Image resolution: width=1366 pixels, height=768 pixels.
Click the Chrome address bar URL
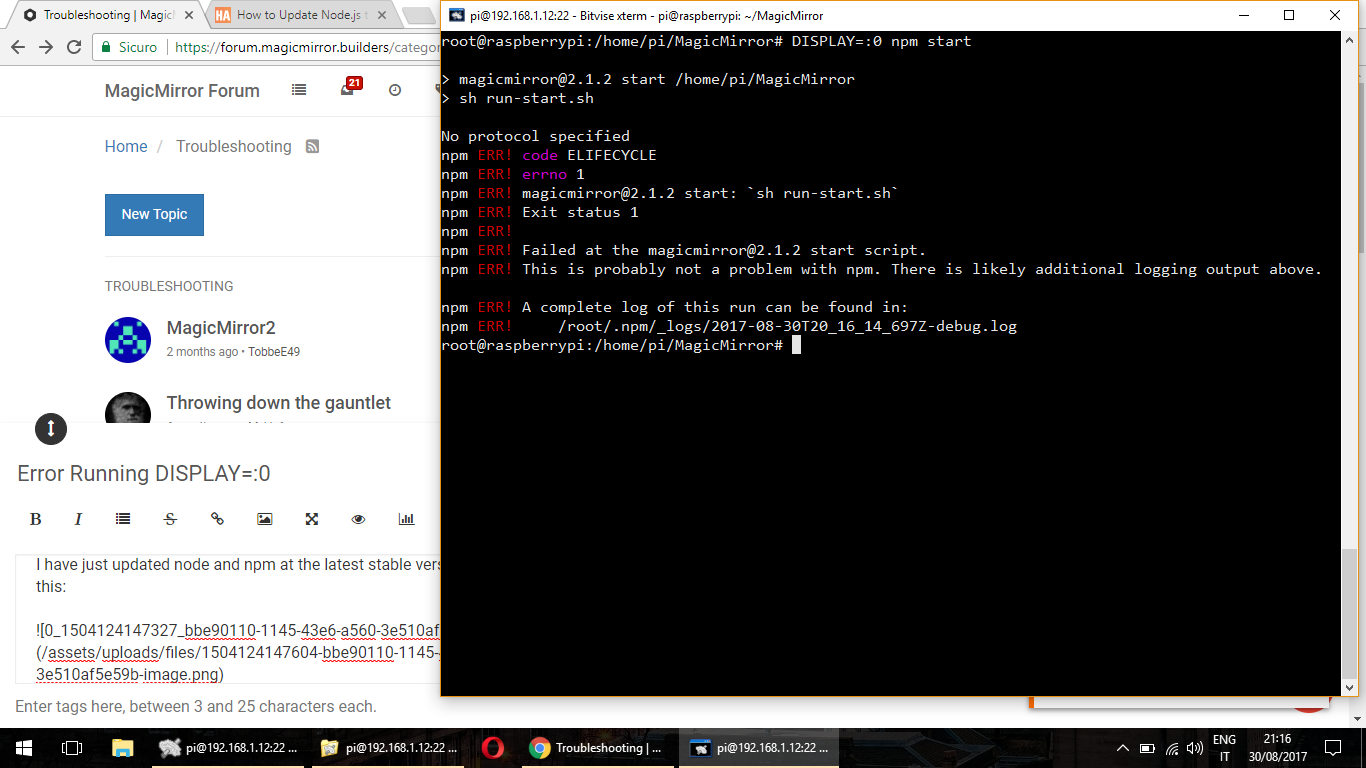point(306,47)
